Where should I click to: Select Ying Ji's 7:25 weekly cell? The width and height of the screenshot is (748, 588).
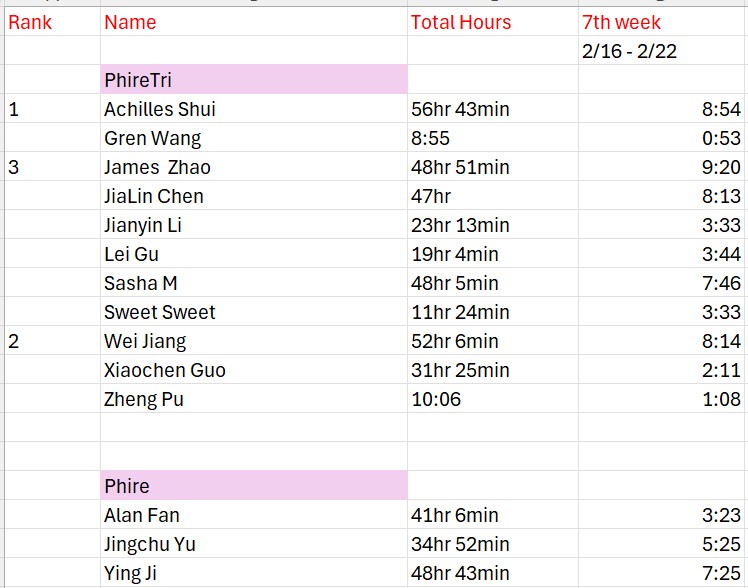[x=662, y=573]
